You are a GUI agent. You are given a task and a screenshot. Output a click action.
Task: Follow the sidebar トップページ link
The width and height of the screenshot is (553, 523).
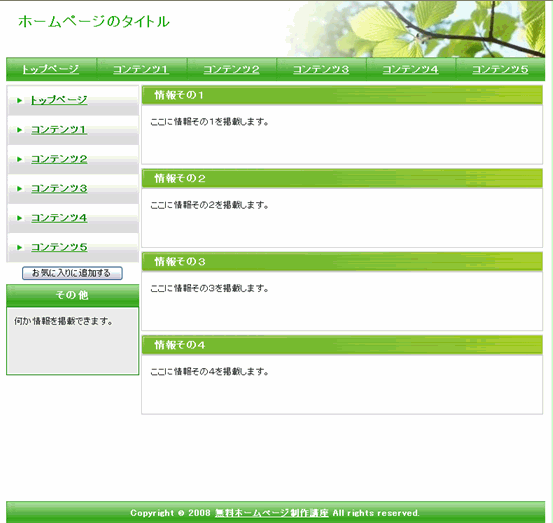59,100
